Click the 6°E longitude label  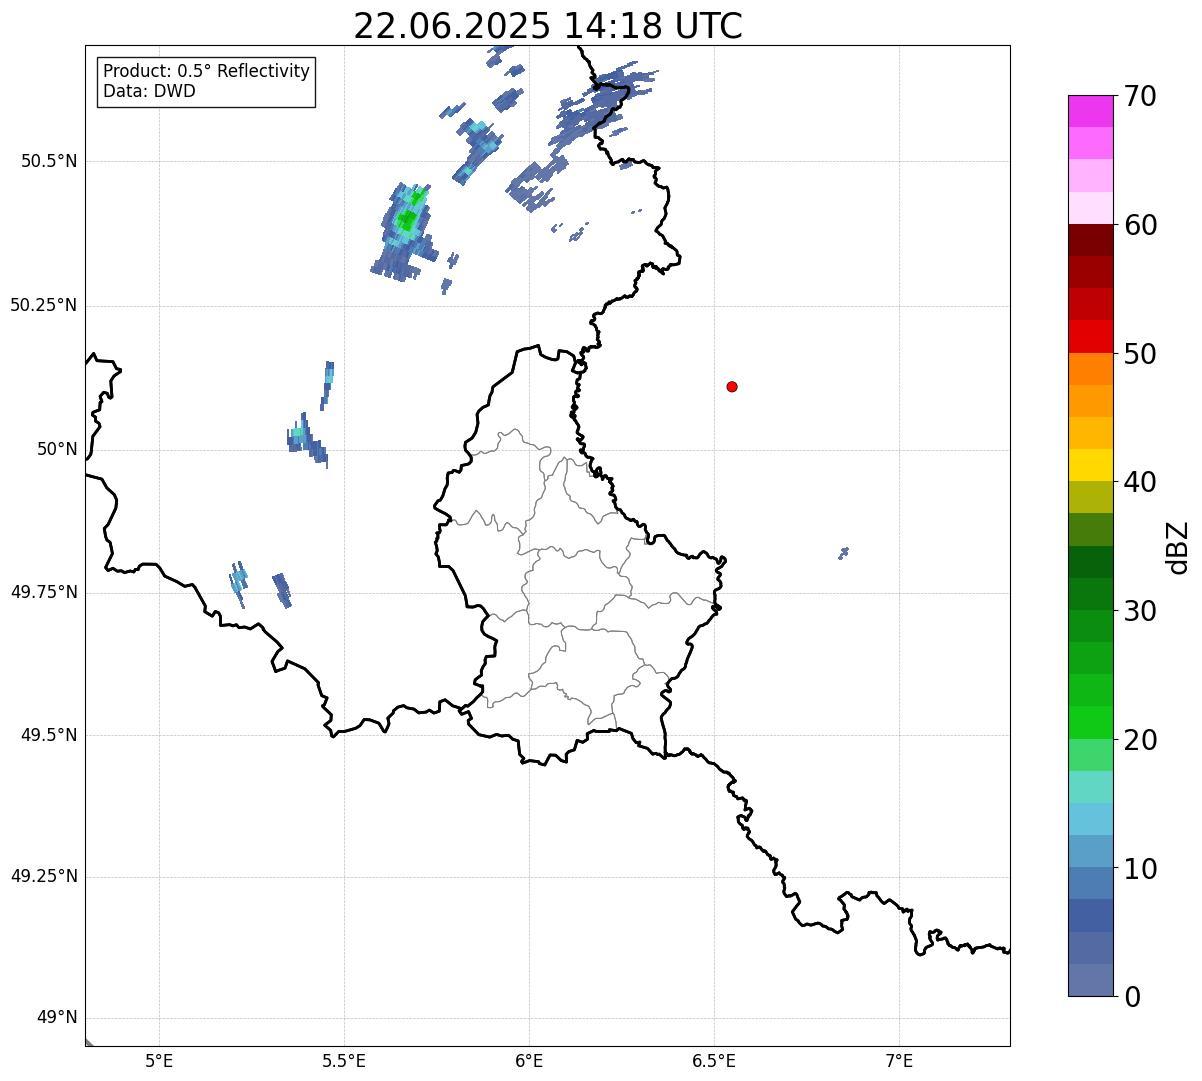[x=529, y=1061]
